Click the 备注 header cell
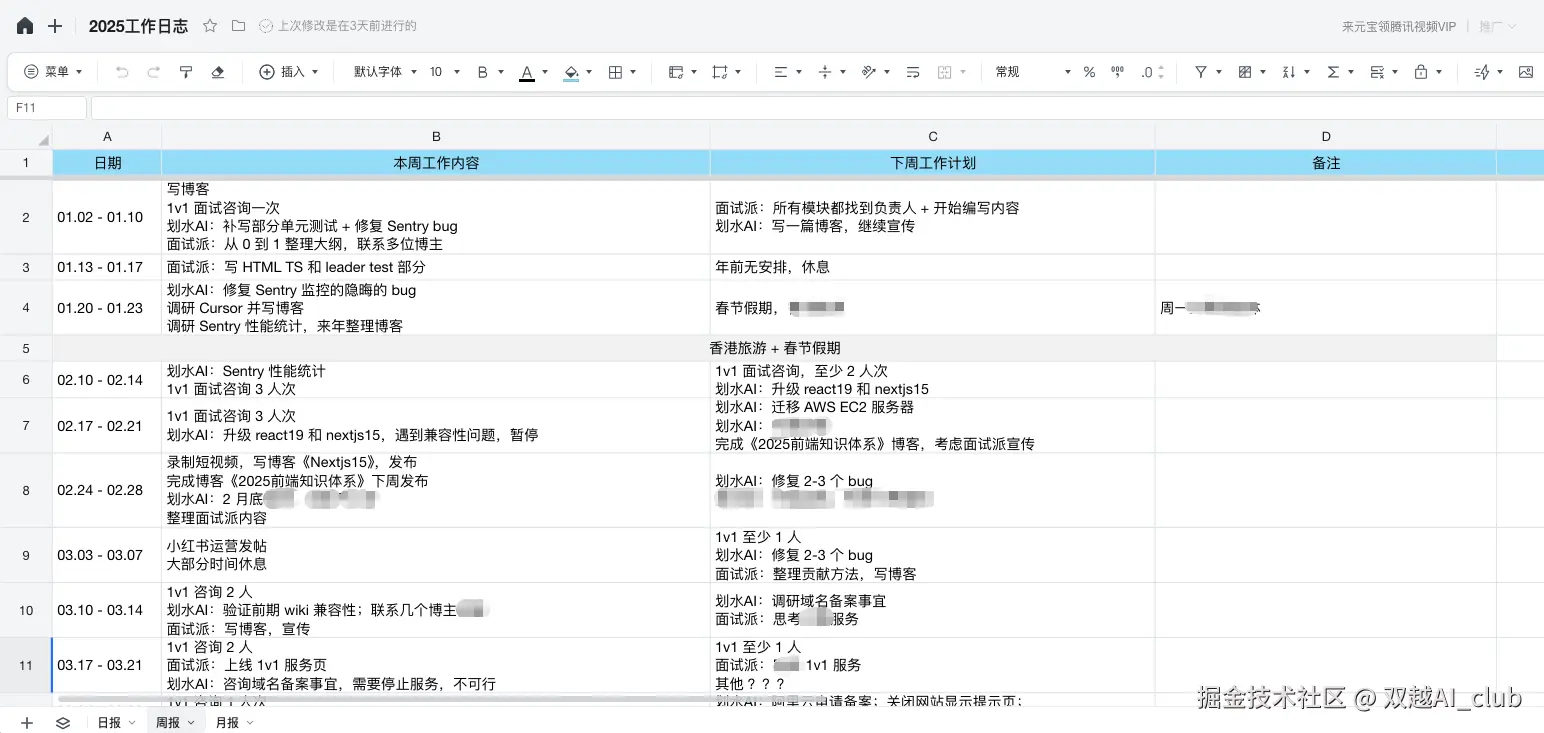This screenshot has height=733, width=1544. [1326, 163]
